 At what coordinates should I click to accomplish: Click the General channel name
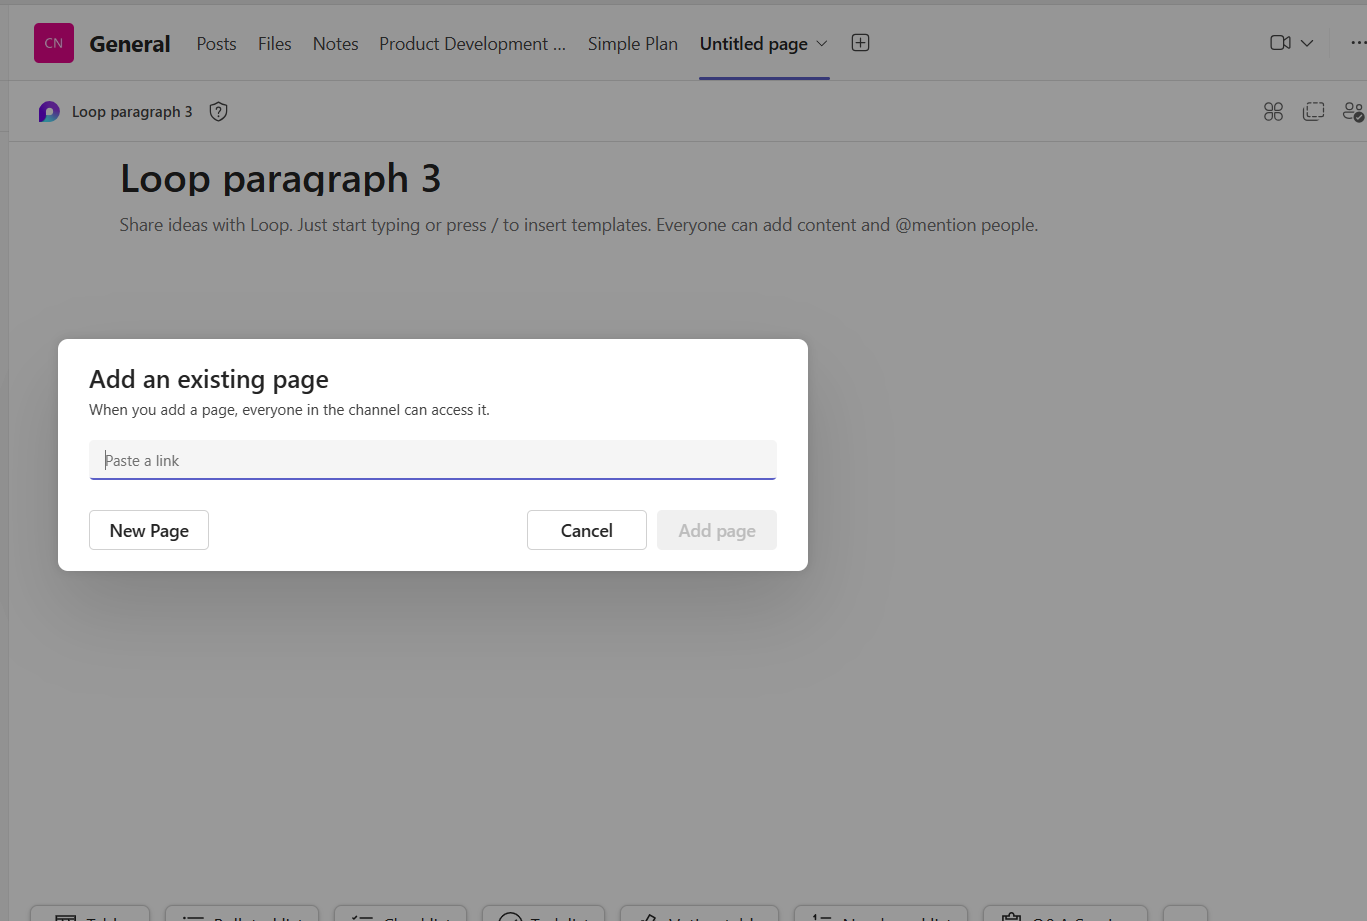pyautogui.click(x=130, y=44)
